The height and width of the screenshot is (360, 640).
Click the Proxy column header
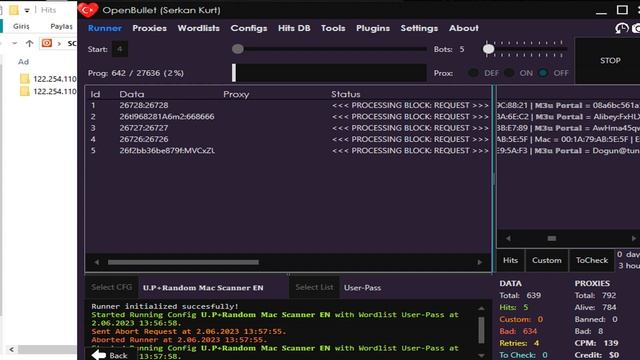[x=236, y=94]
